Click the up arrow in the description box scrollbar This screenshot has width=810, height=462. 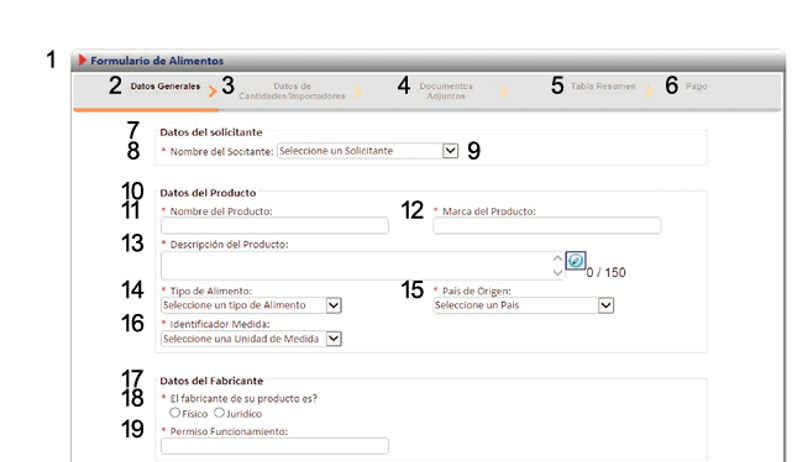tap(557, 257)
